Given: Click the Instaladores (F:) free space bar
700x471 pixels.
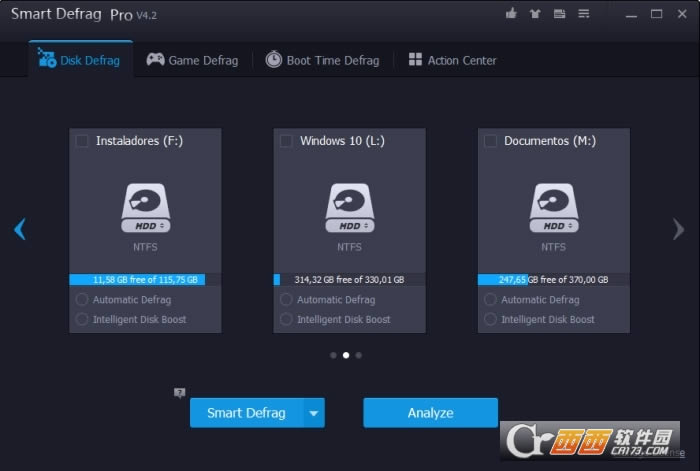Looking at the screenshot, I should [145, 279].
